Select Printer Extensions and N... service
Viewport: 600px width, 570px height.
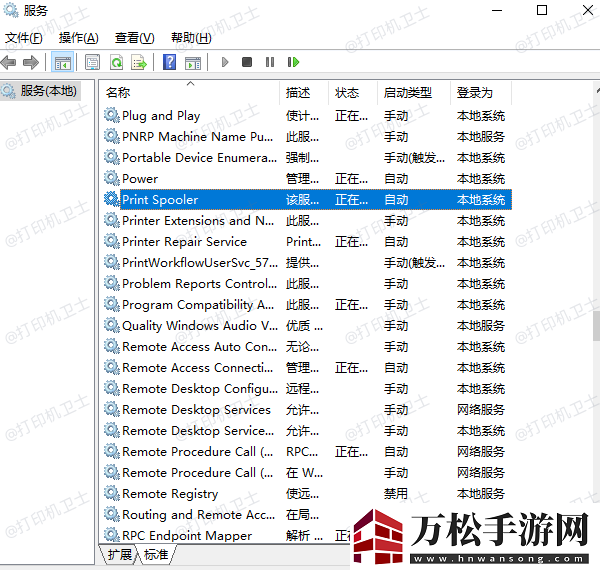pos(198,221)
